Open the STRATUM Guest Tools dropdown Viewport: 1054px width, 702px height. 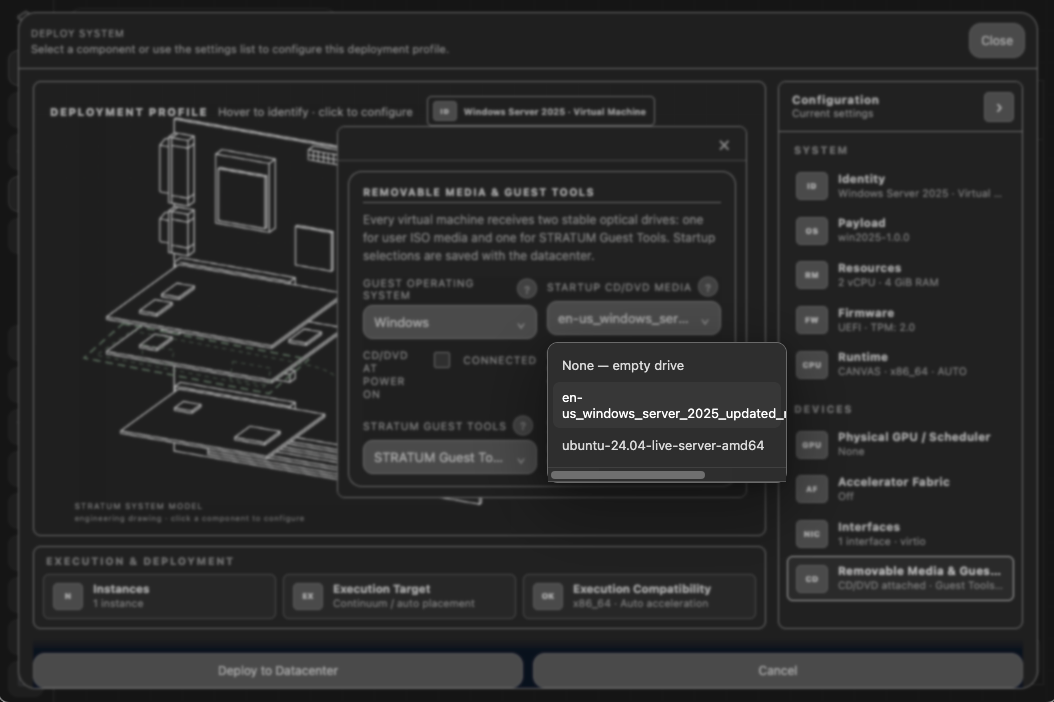pos(449,458)
